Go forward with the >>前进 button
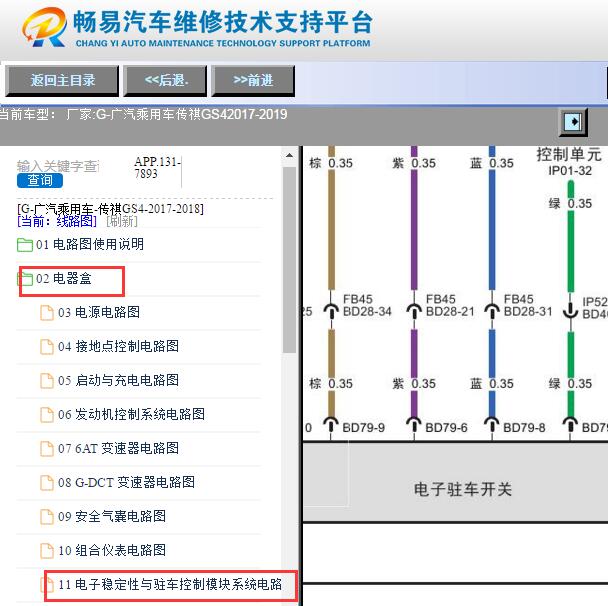Image resolution: width=608 pixels, height=606 pixels. (x=253, y=81)
